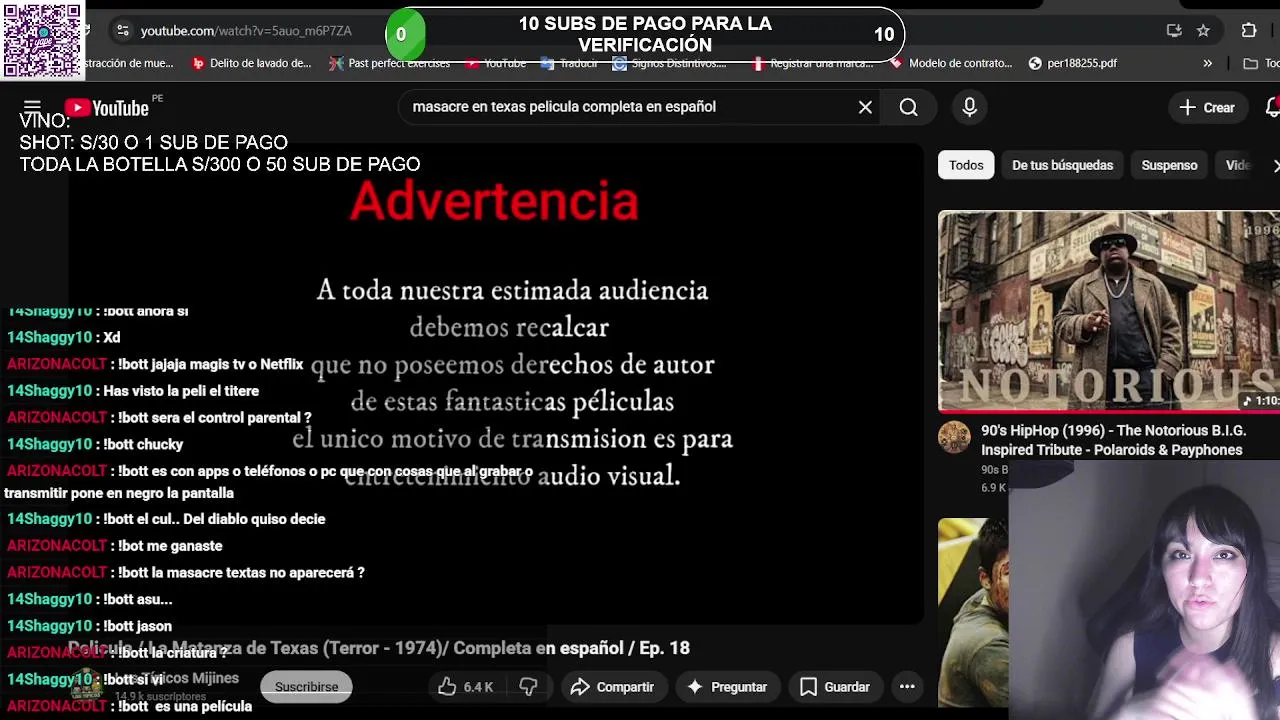The height and width of the screenshot is (720, 1280).
Task: Open site info icon in address bar
Action: point(122,31)
